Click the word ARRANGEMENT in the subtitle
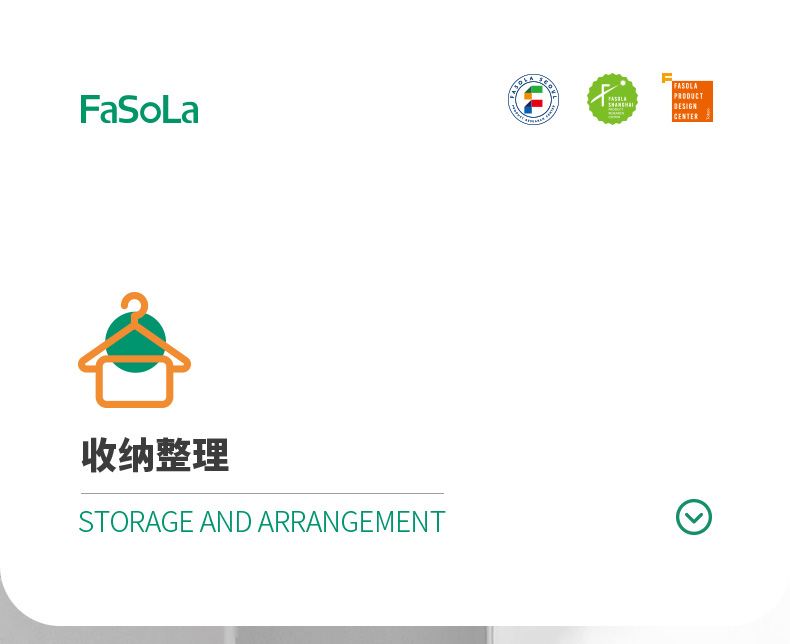Screen dimensions: 790x644 pyautogui.click(x=352, y=522)
